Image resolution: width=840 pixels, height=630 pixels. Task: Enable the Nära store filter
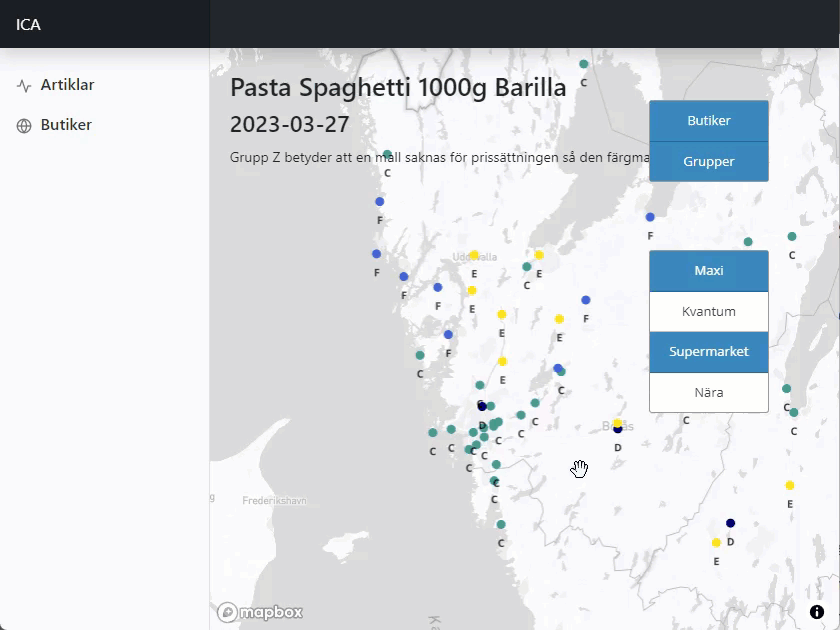click(708, 392)
